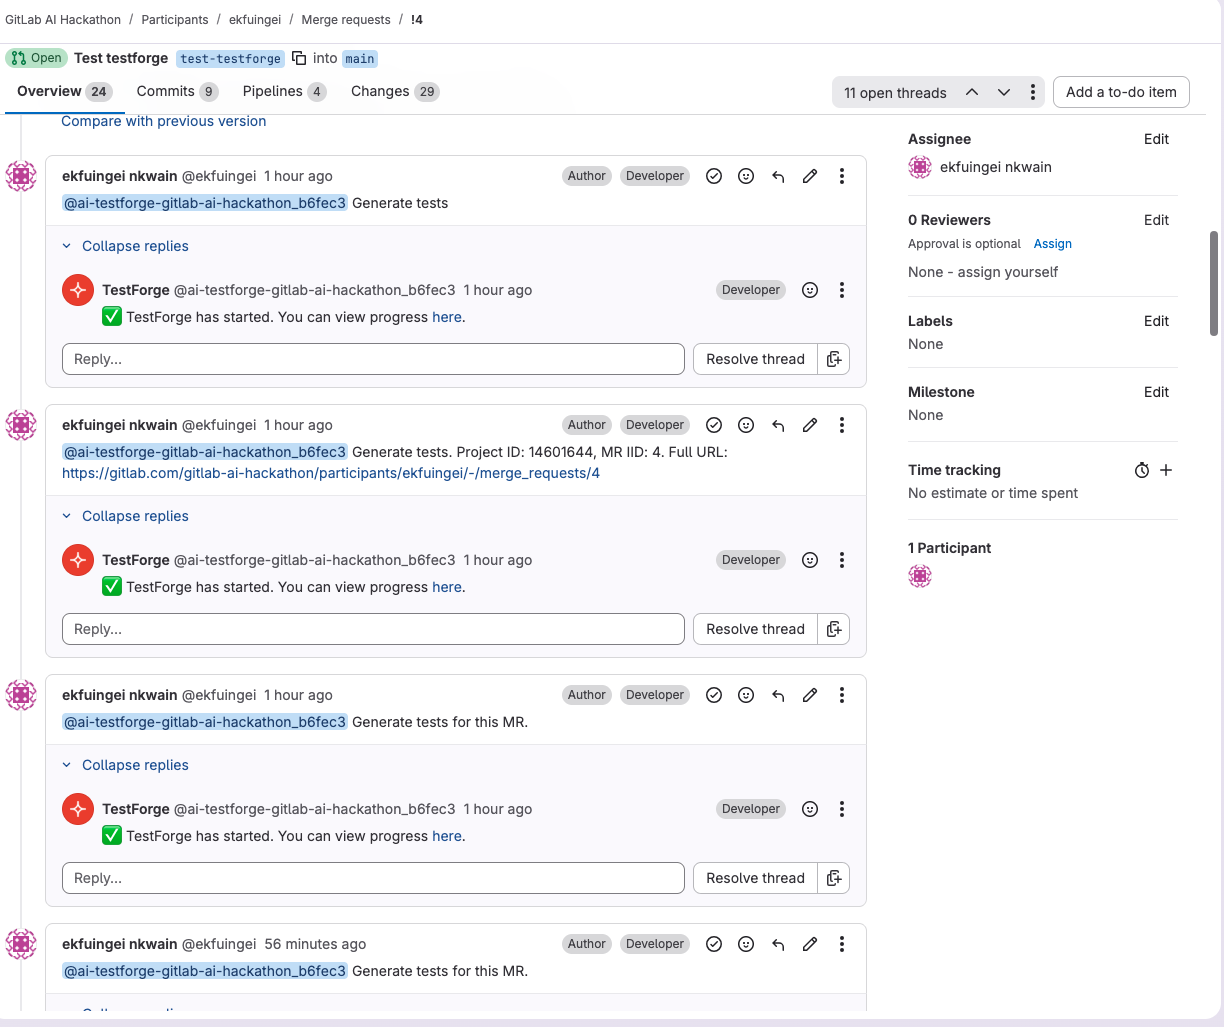Click Reply field in first thread
This screenshot has width=1224, height=1027.
373,359
